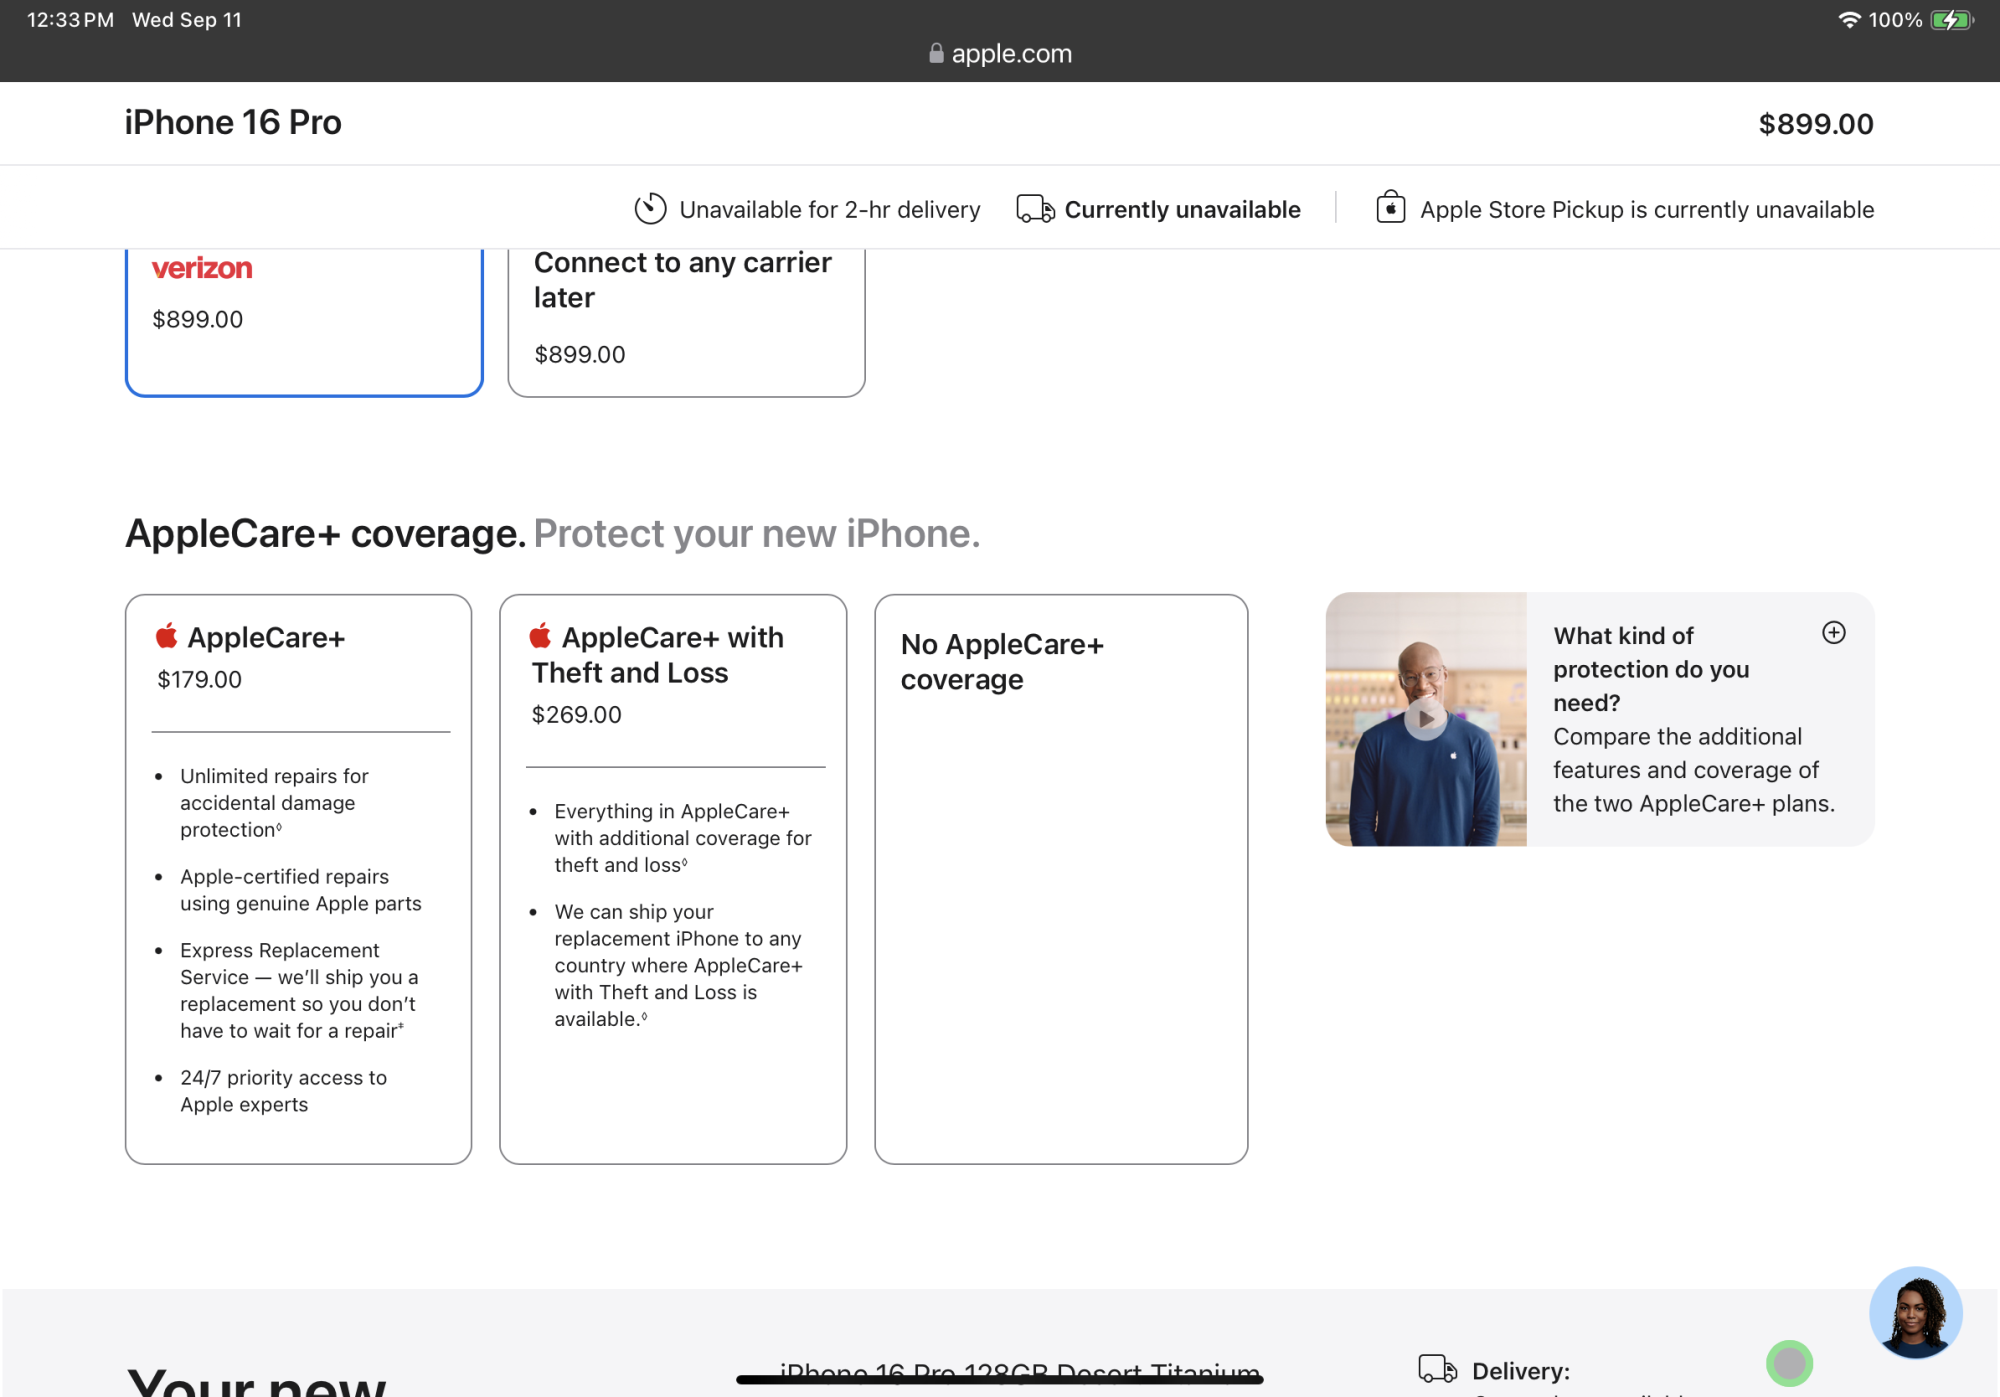Viewport: 2000px width, 1397px height.
Task: Click the Apple Store Pickup bag icon
Action: (1390, 207)
